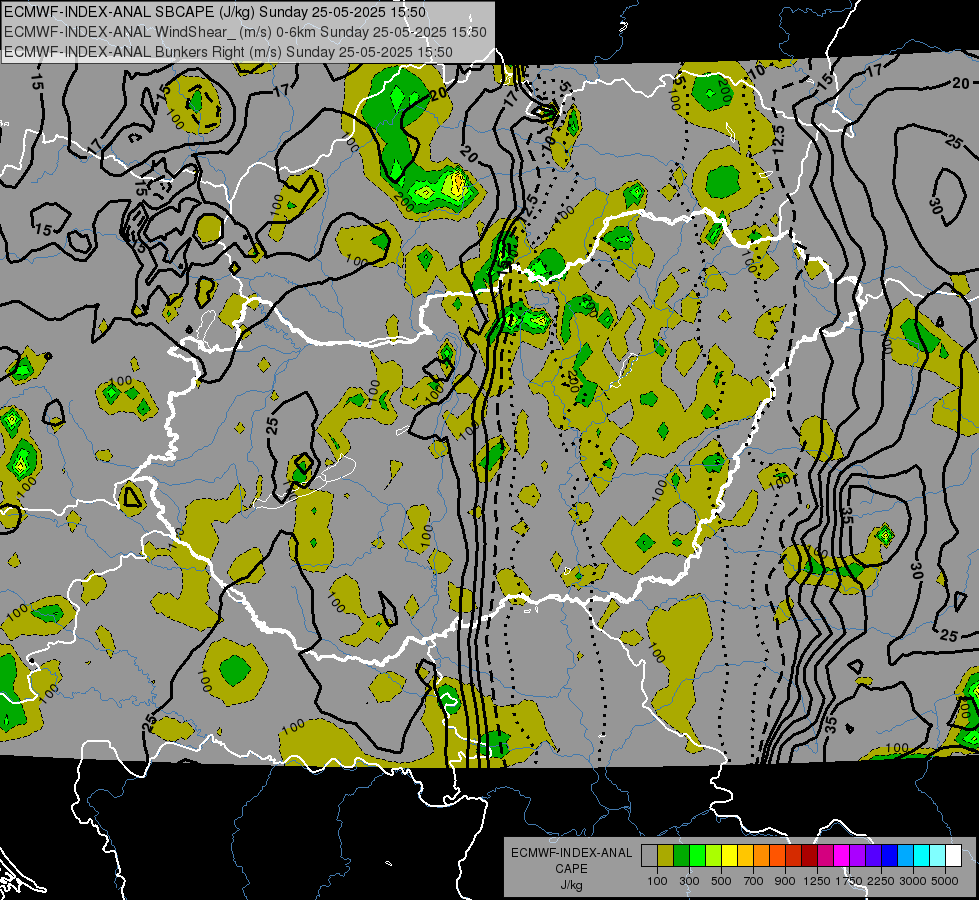
Task: Click the bright magenta legend swatch
Action: point(842,856)
